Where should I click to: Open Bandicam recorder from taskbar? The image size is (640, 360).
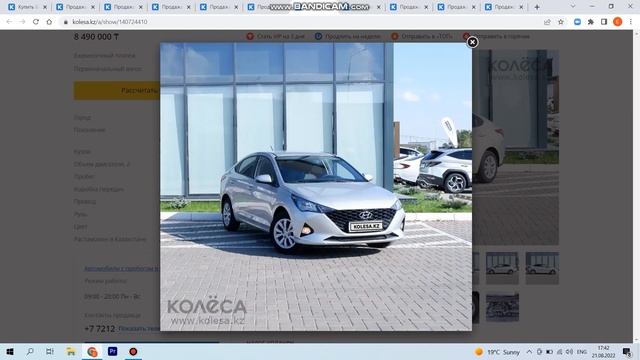[x=133, y=351]
